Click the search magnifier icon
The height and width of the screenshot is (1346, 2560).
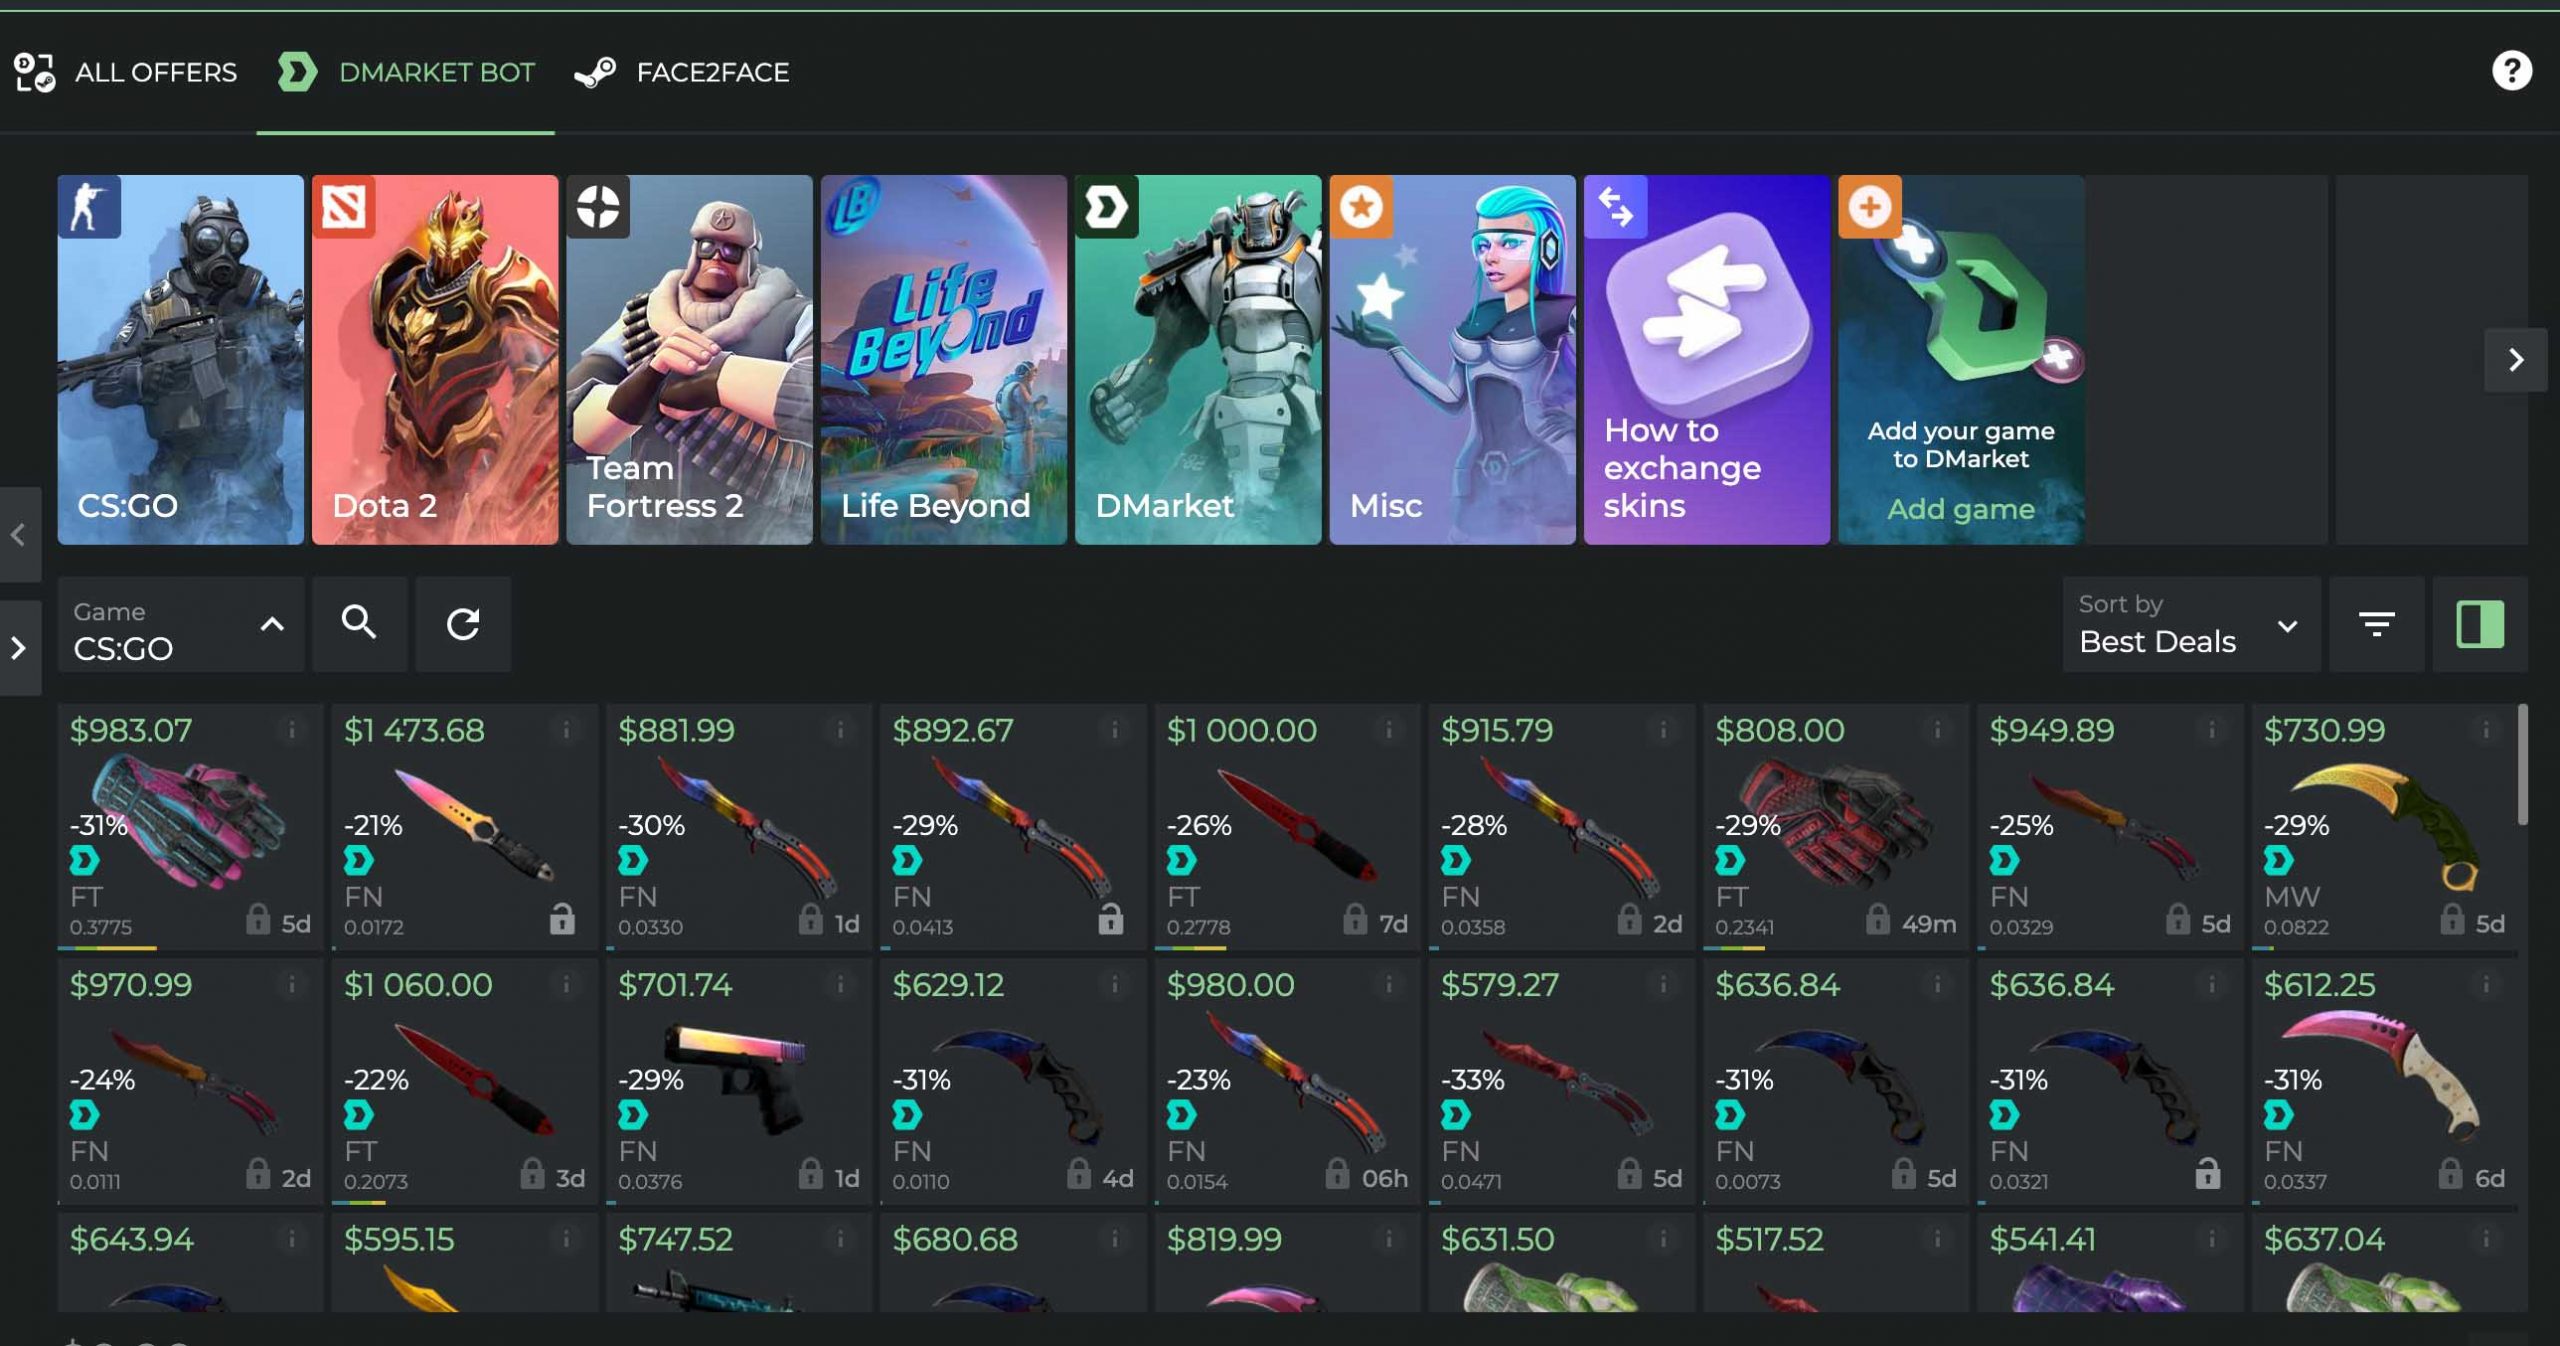pos(359,623)
